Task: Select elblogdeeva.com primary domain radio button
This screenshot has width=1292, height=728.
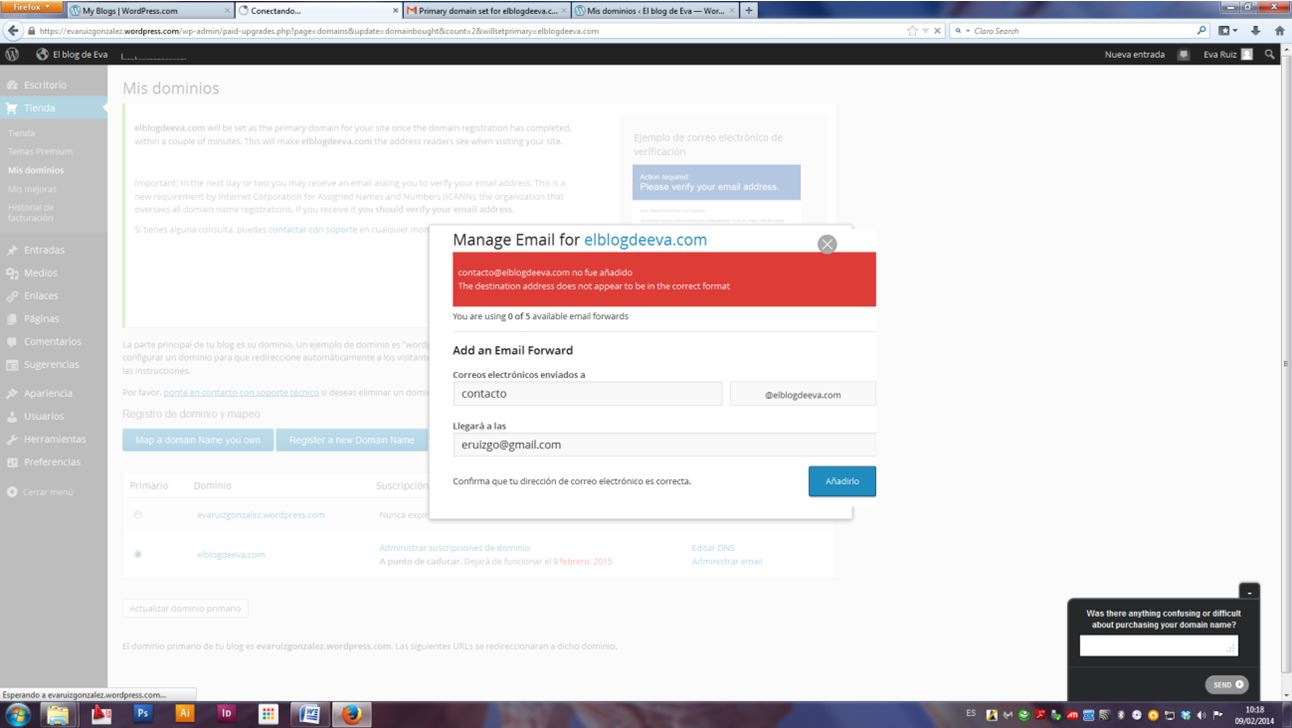Action: [138, 554]
